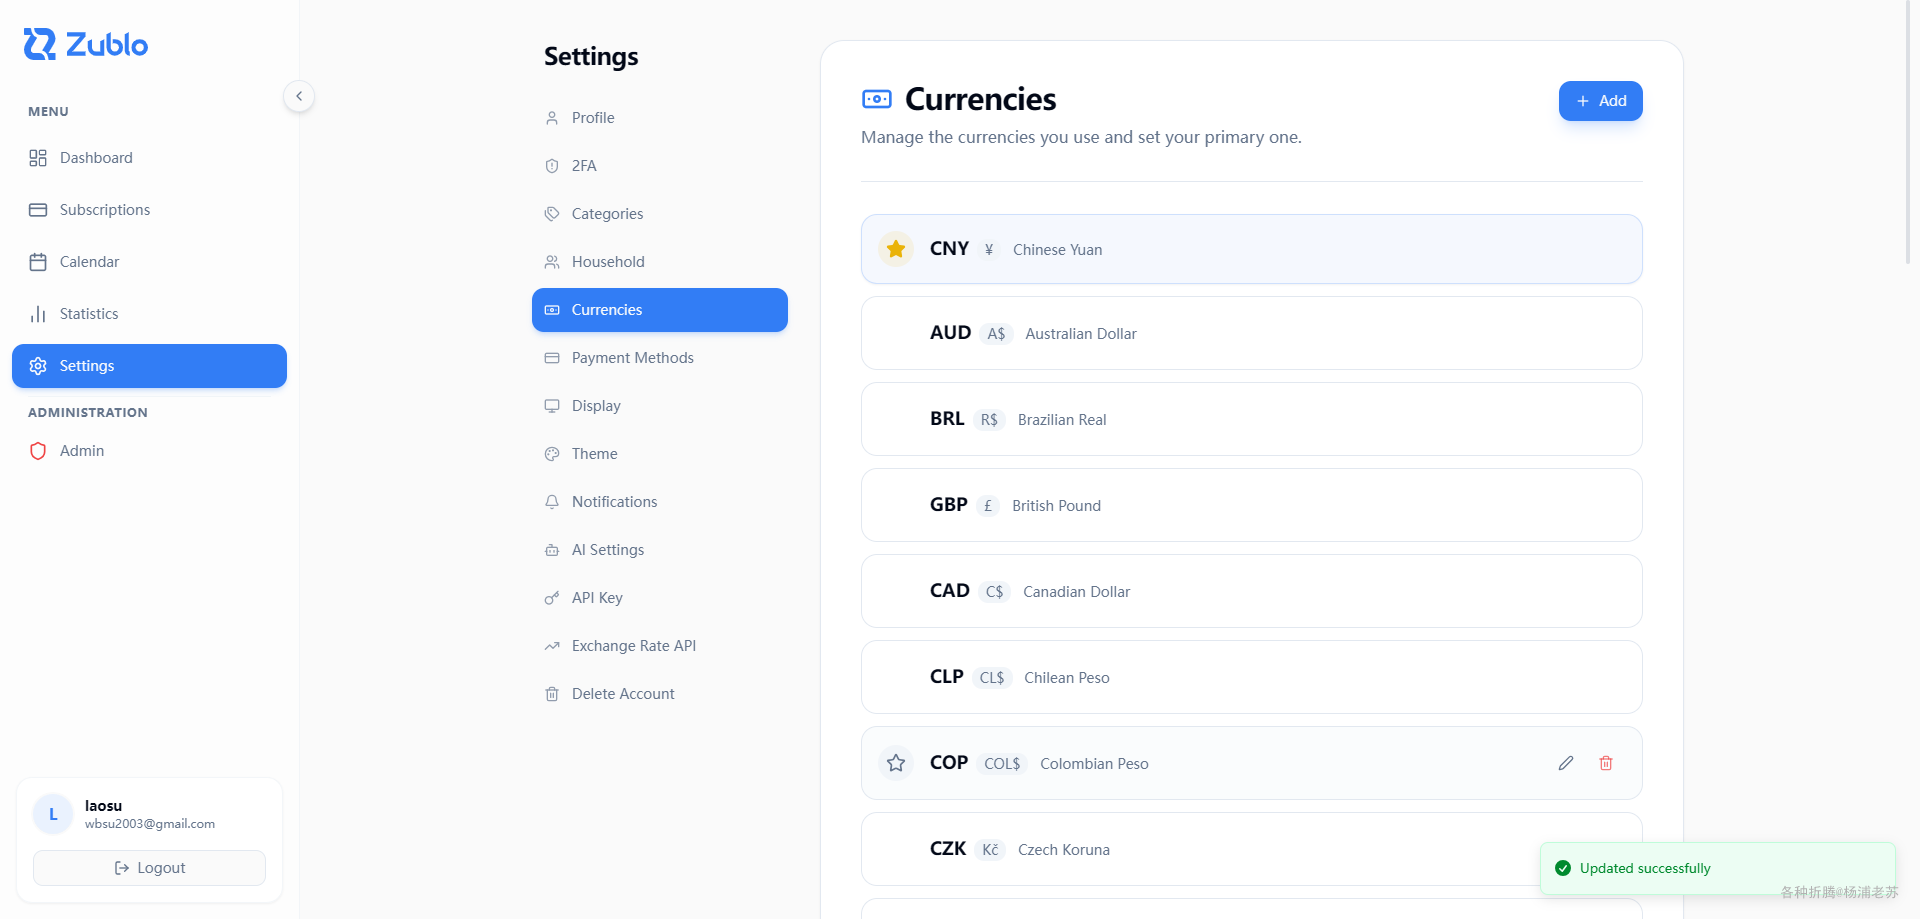This screenshot has width=1920, height=919.
Task: Open the Dashboard menu item
Action: pyautogui.click(x=96, y=158)
